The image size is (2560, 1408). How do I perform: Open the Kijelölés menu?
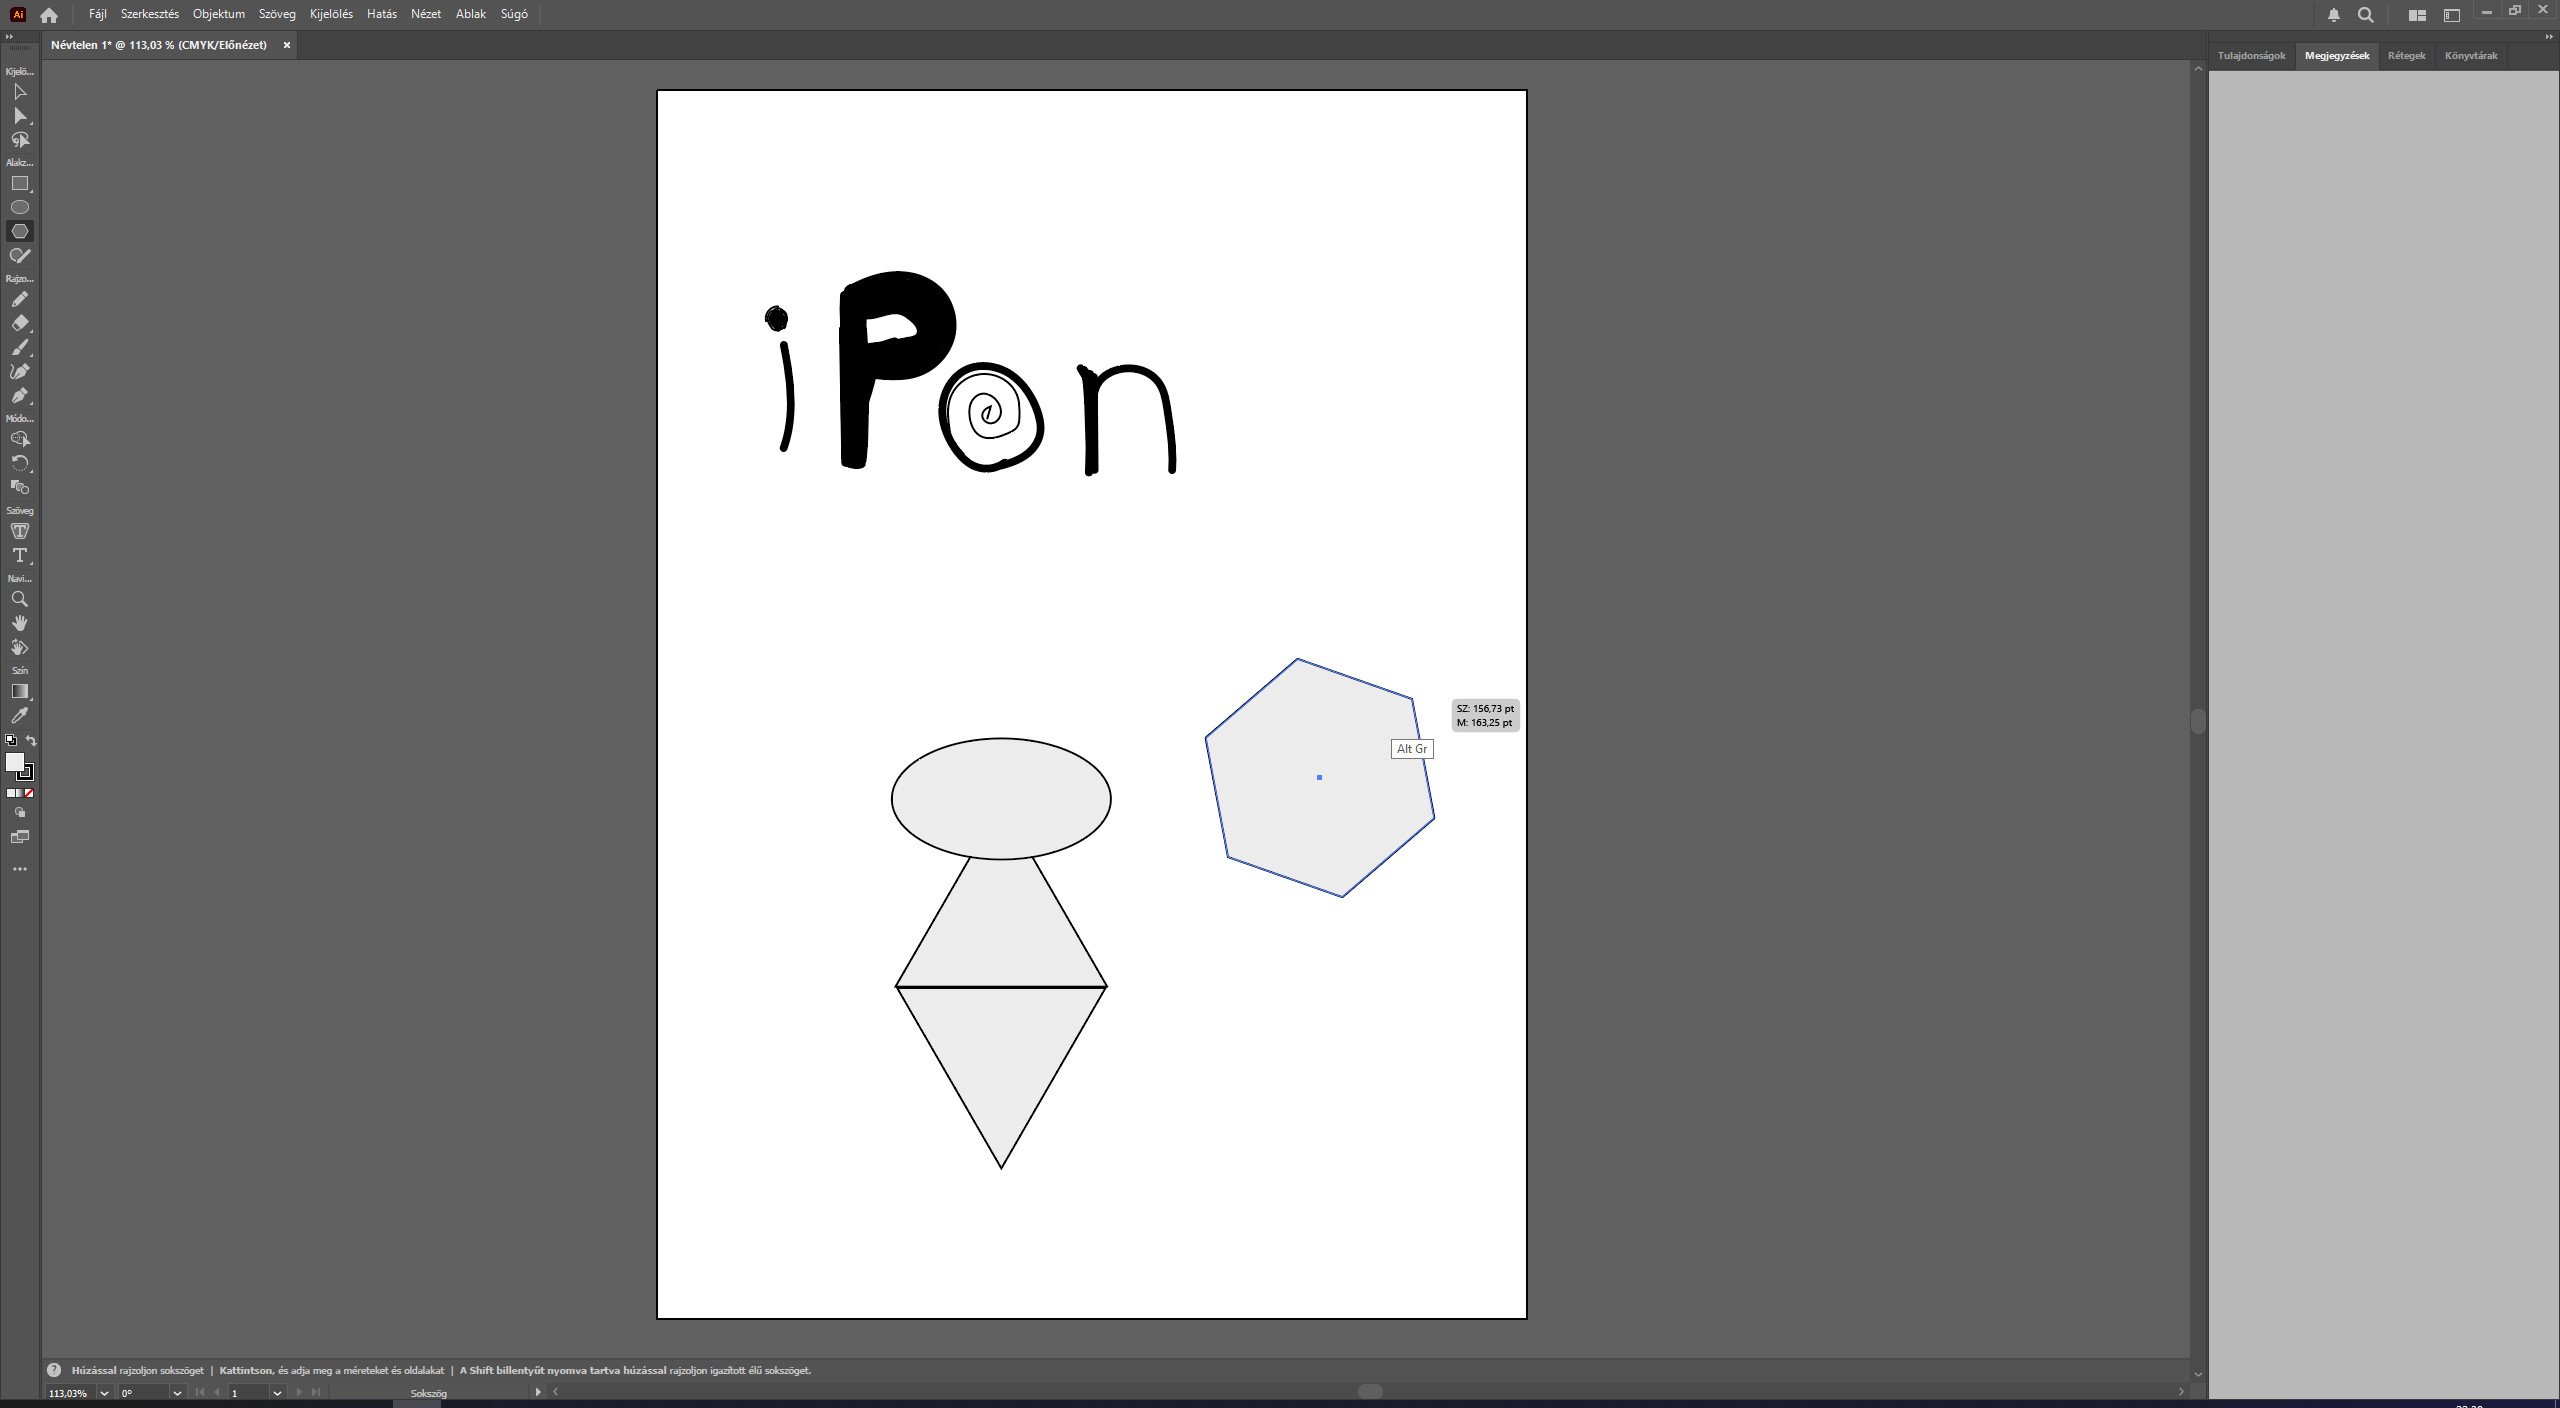click(x=331, y=14)
